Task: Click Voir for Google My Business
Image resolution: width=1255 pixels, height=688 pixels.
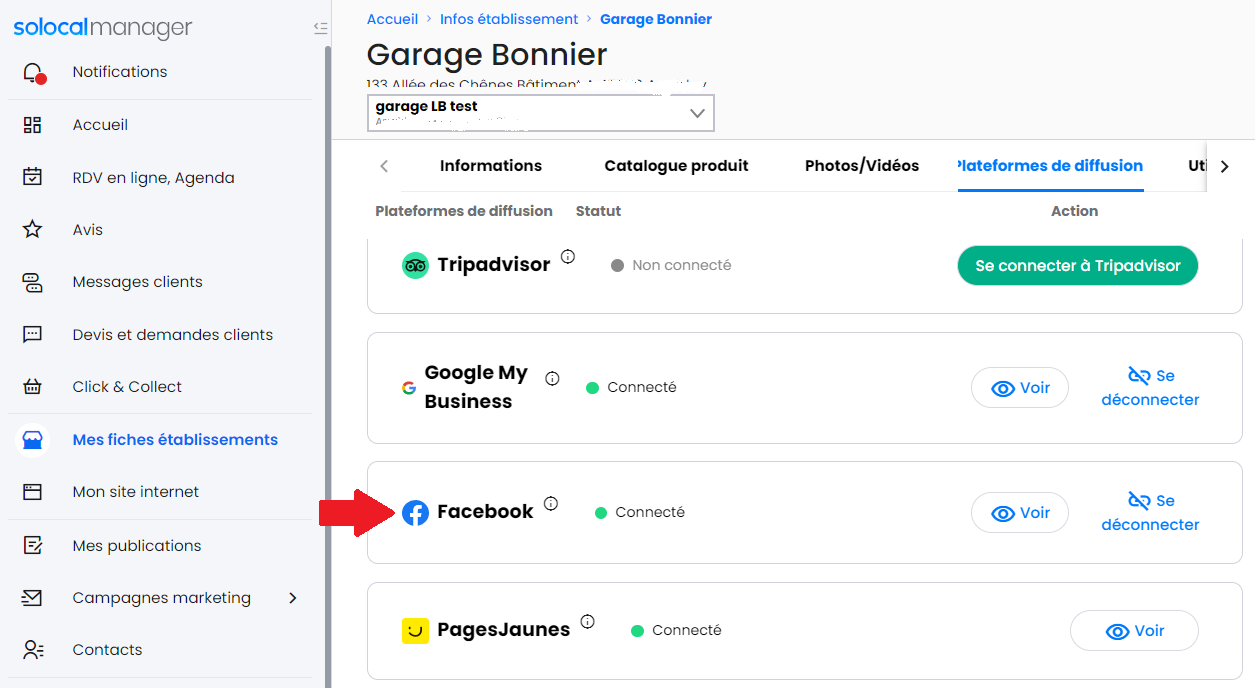Action: tap(1020, 388)
